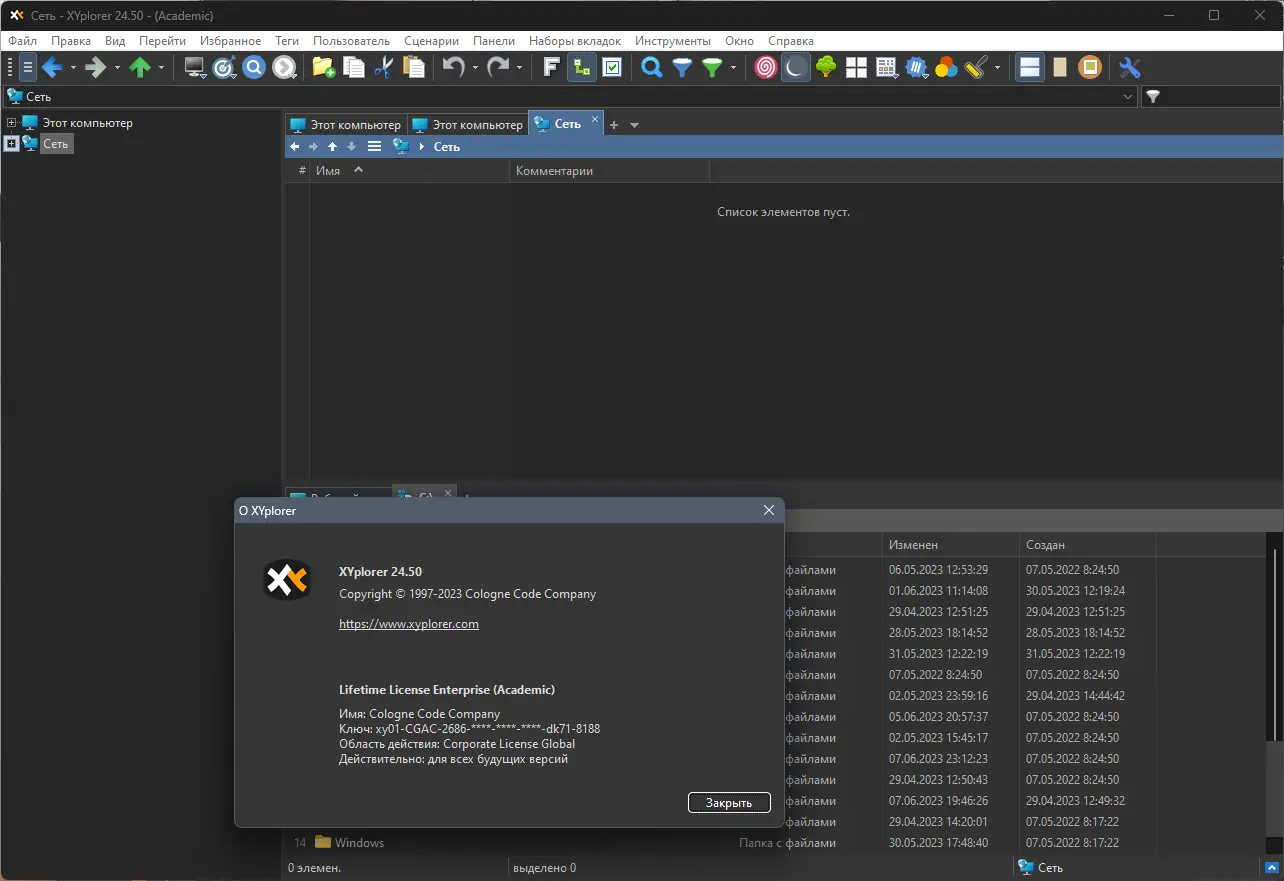The image size is (1284, 881).
Task: Select the Mini Tree toolbar icon
Action: (x=581, y=67)
